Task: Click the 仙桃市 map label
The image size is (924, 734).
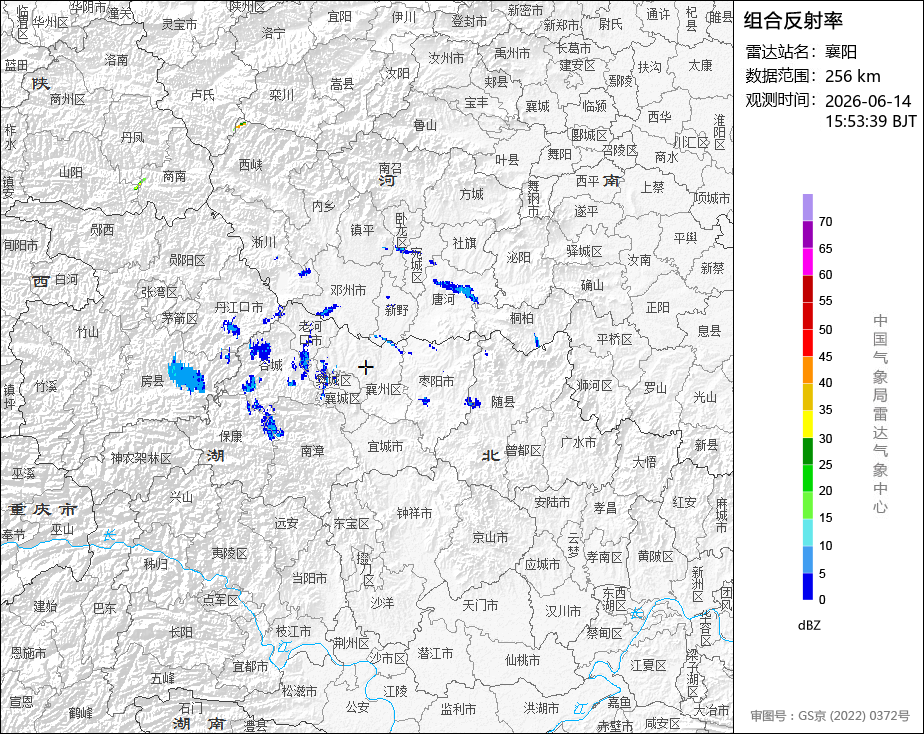Action: 522,661
